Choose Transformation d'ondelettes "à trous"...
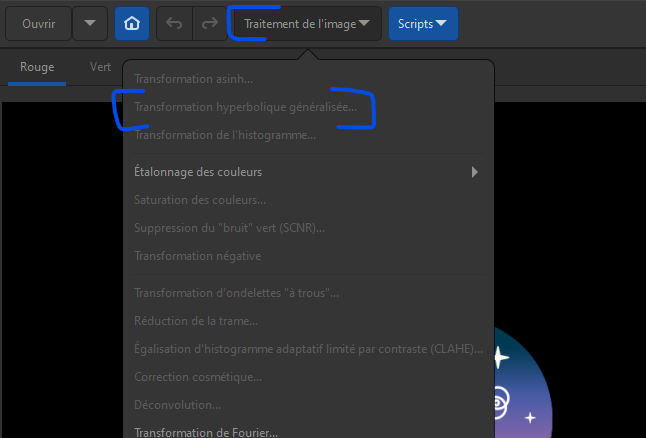The width and height of the screenshot is (646, 438). click(x=308, y=293)
